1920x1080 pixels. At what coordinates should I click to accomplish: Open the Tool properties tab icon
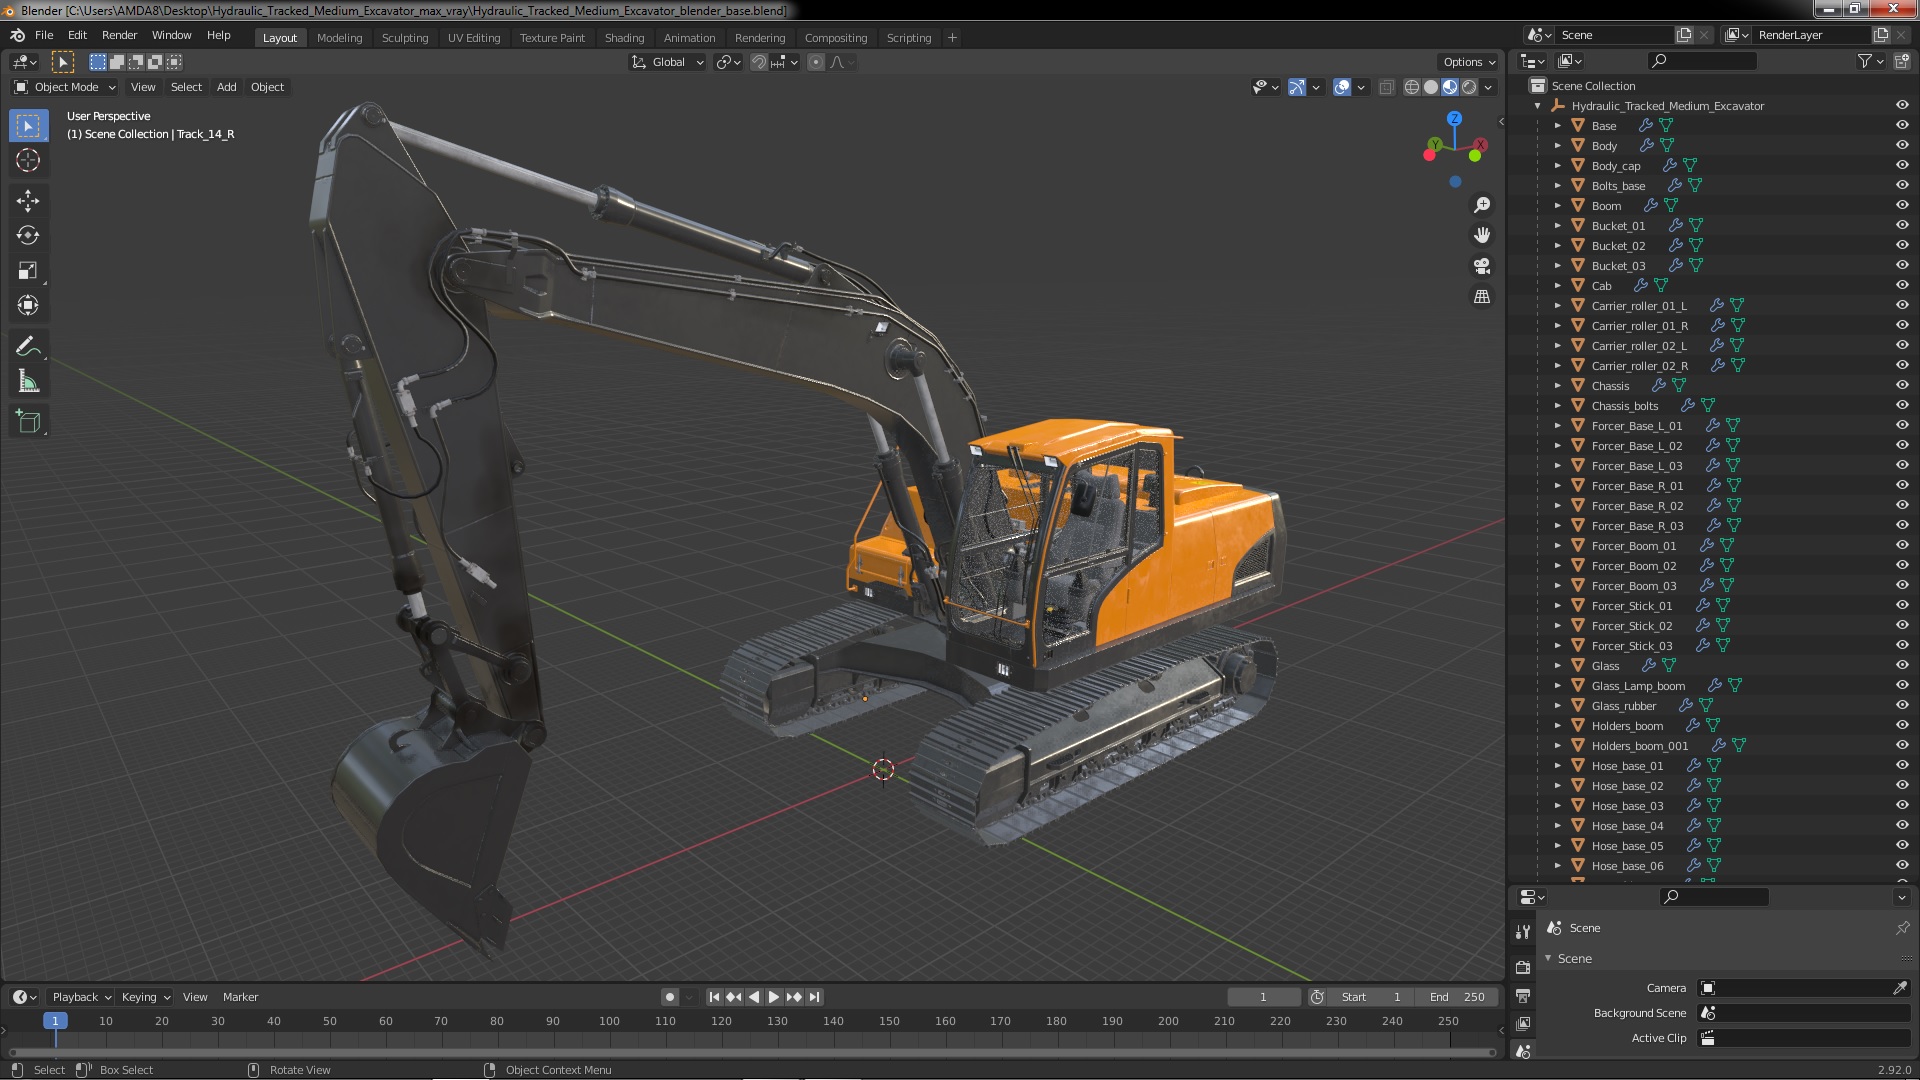pos(1523,931)
